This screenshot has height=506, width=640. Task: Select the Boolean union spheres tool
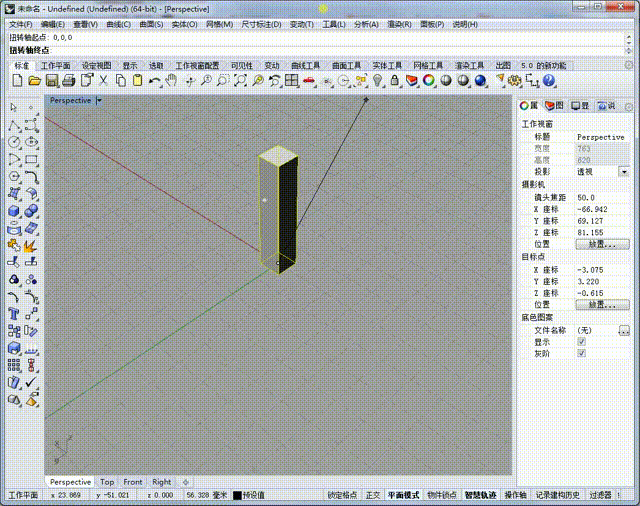[31, 211]
